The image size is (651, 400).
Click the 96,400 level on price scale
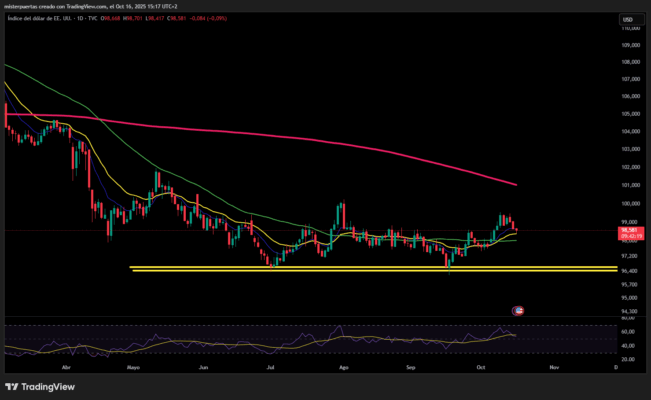pyautogui.click(x=630, y=270)
